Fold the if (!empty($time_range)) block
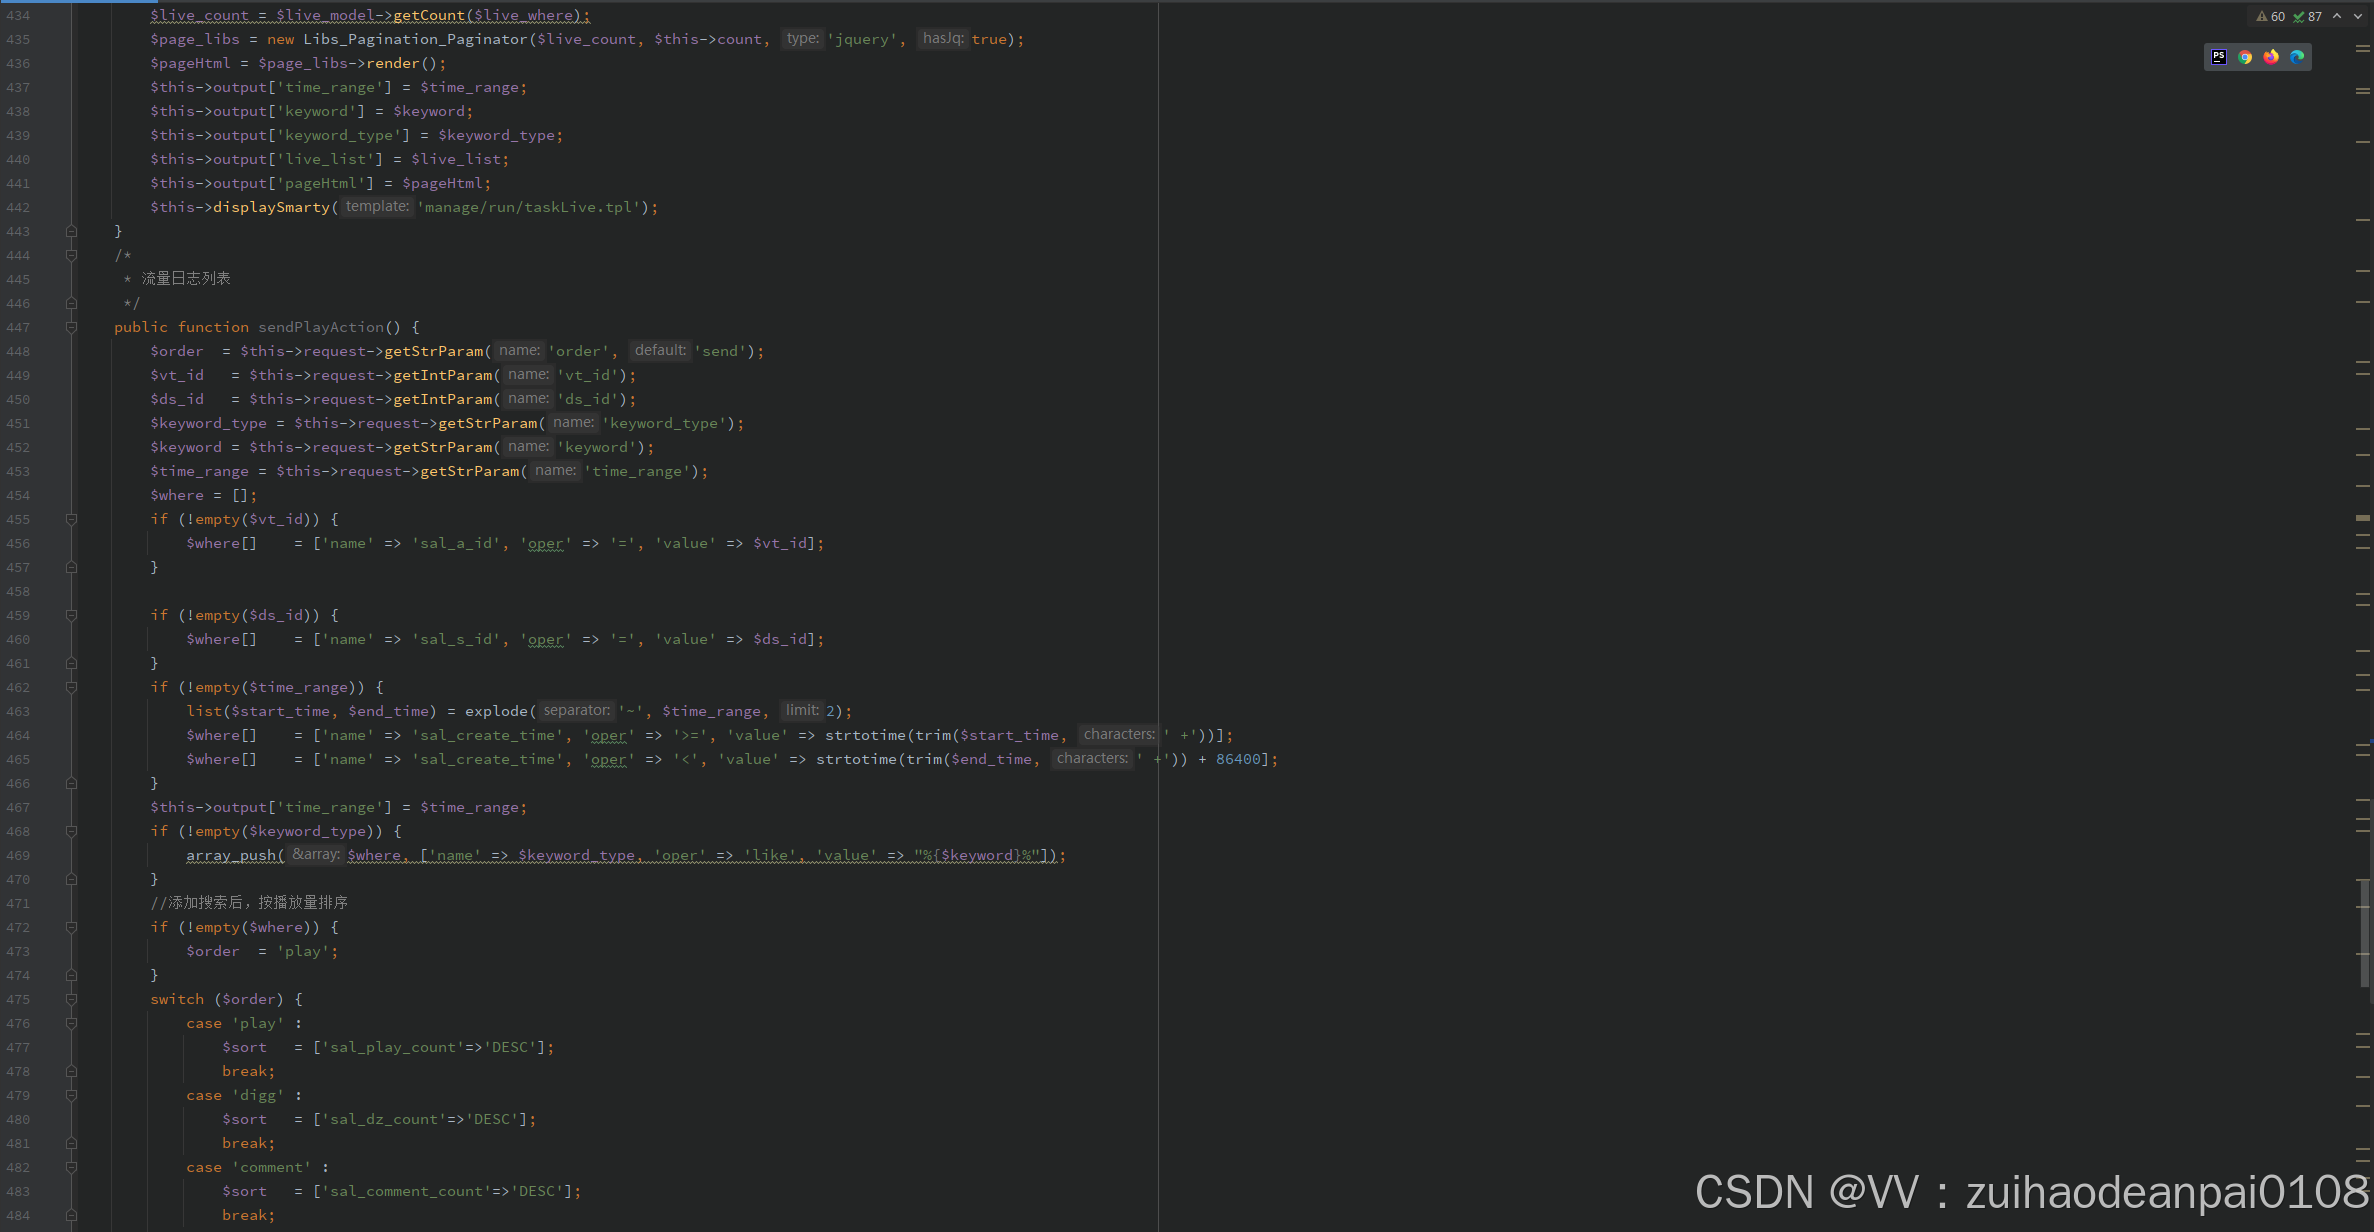2374x1232 pixels. [71, 687]
